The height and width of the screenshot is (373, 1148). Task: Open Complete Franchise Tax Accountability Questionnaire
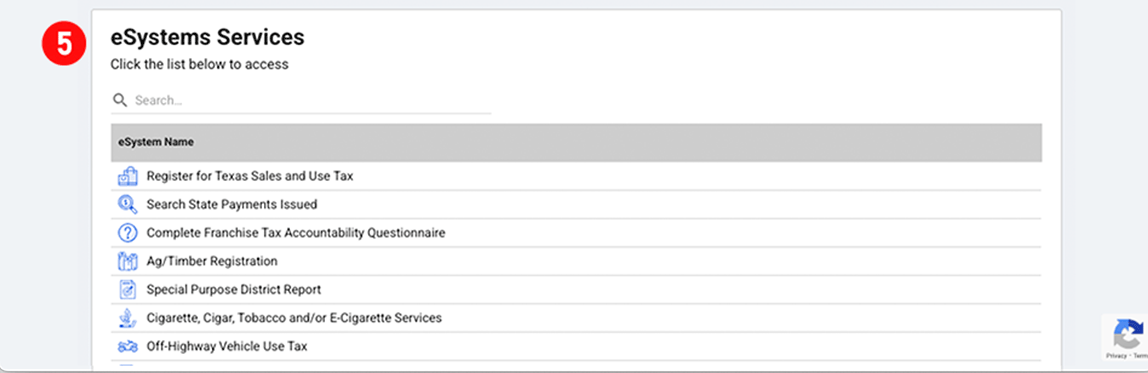click(296, 233)
